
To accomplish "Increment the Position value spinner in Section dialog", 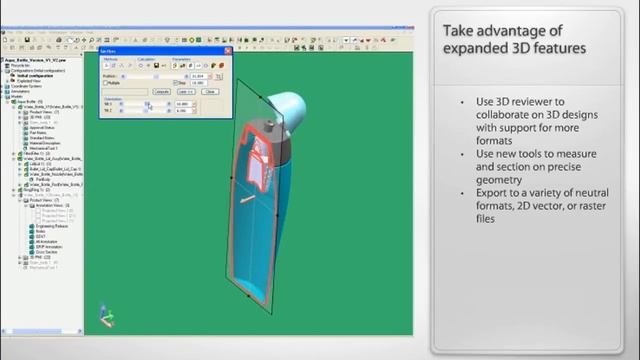I will coord(210,75).
